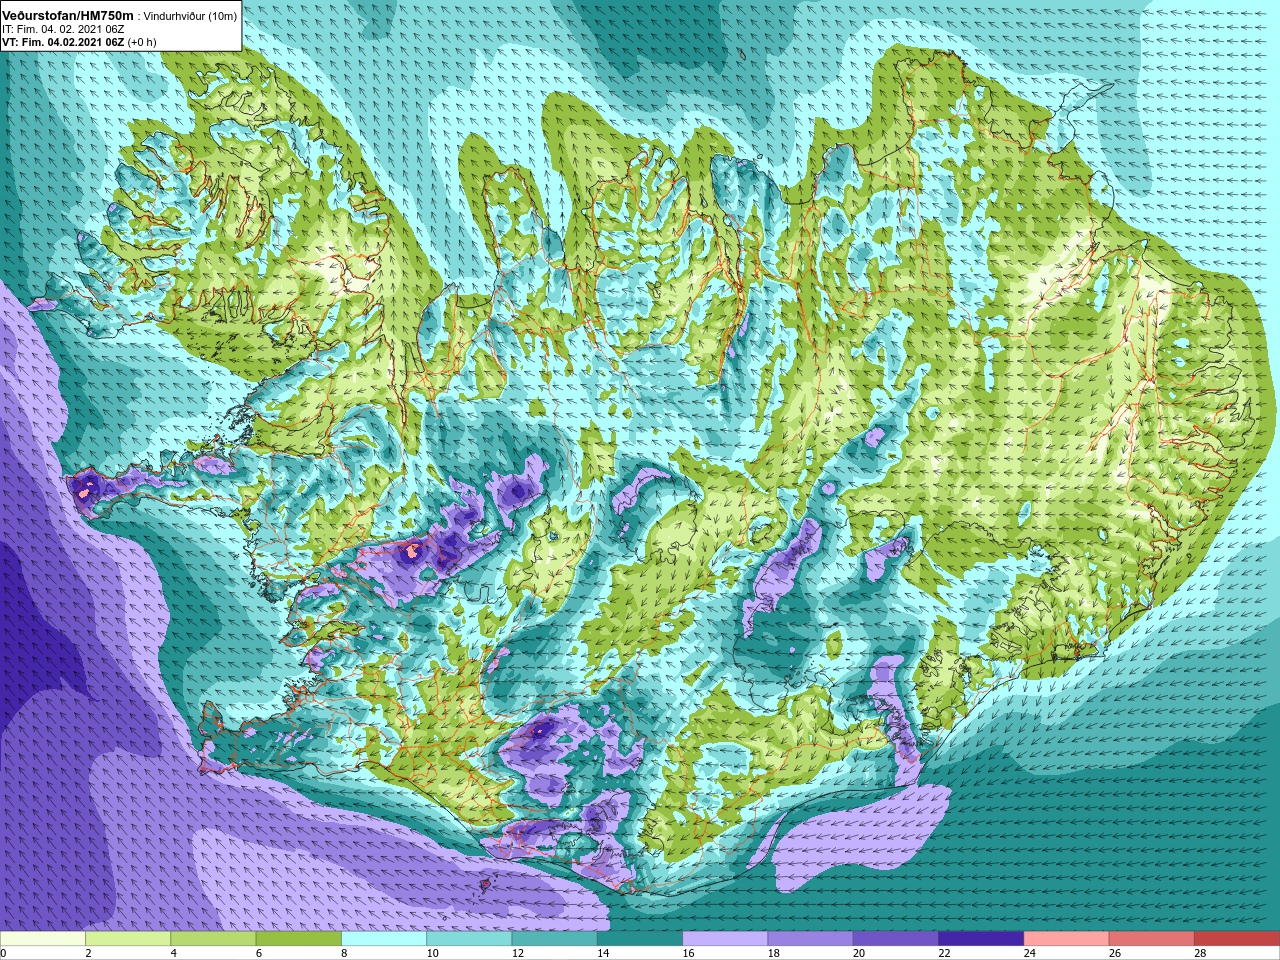Click the legend scale number 28
Image resolution: width=1280 pixels, height=960 pixels.
[x=1200, y=954]
